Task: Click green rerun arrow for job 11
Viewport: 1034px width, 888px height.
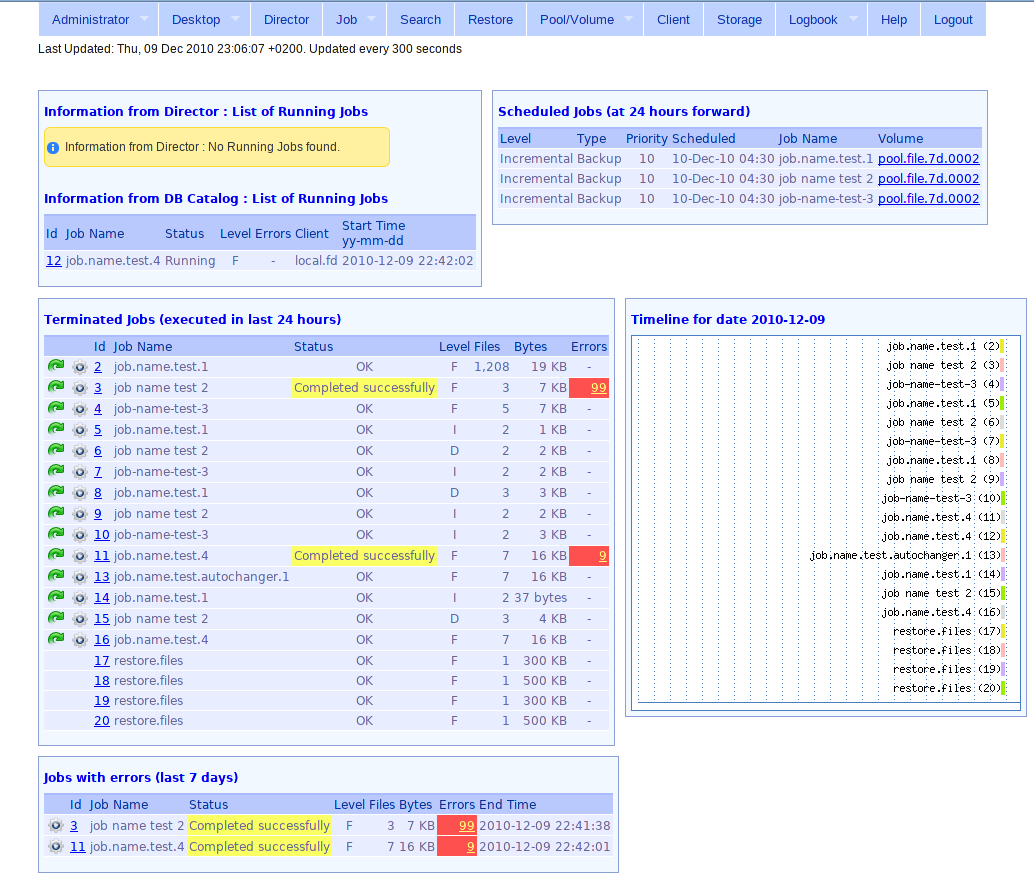Action: pos(56,555)
